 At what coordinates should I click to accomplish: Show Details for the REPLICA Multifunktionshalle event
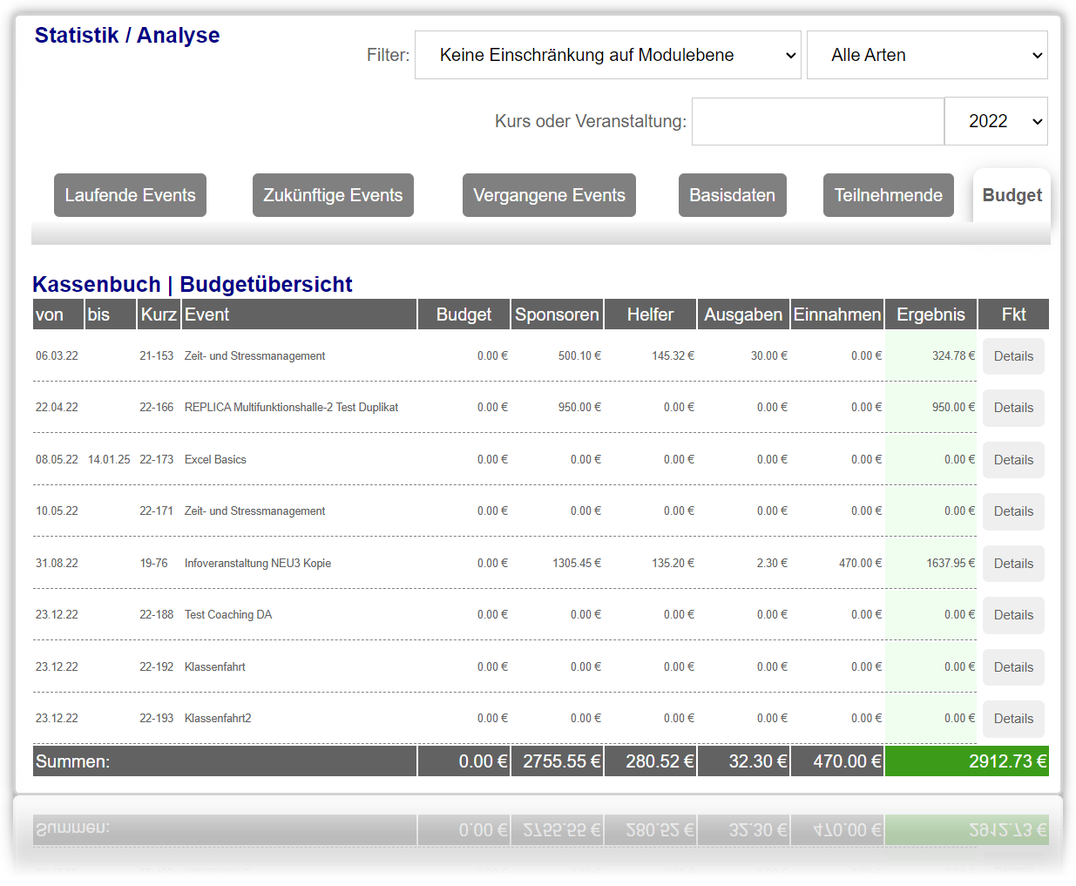pos(1014,408)
